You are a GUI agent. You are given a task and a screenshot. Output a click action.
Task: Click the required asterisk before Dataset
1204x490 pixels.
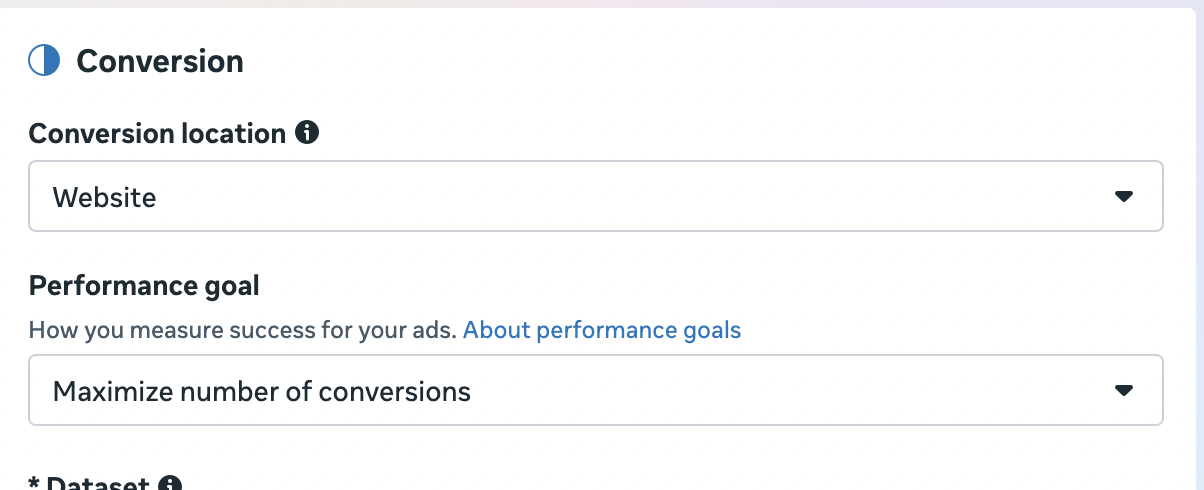(34, 484)
